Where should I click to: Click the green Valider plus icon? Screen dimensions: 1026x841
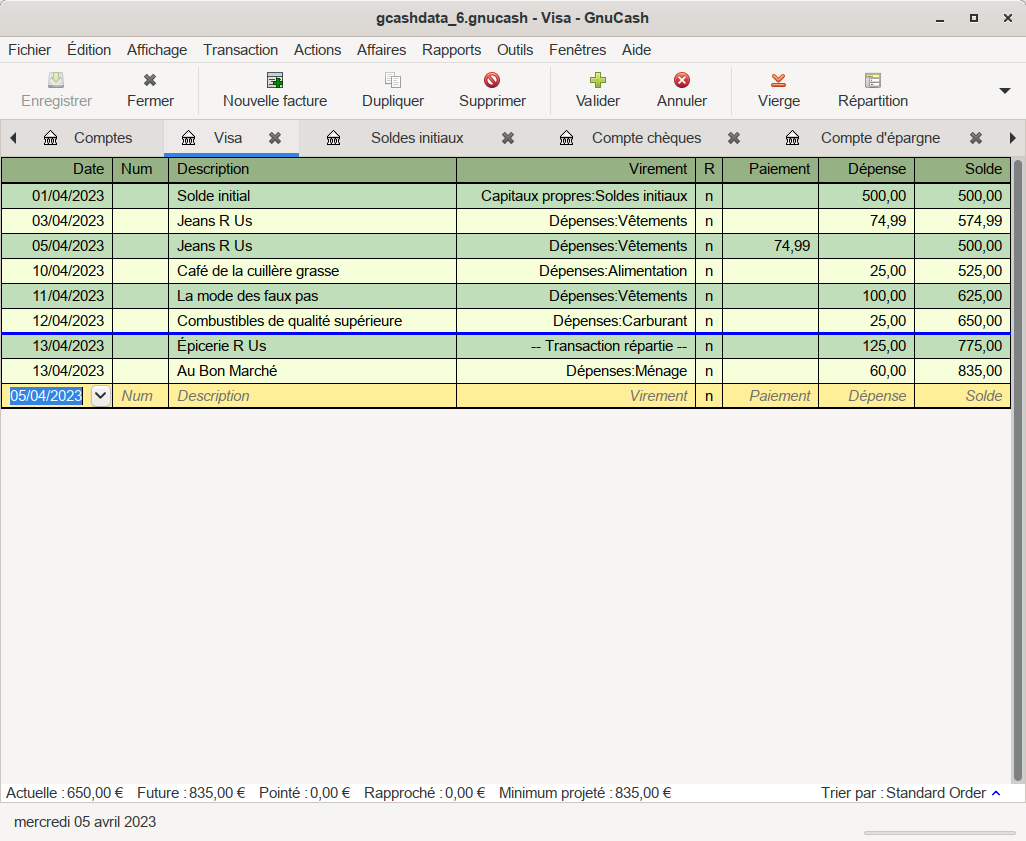[x=598, y=80]
